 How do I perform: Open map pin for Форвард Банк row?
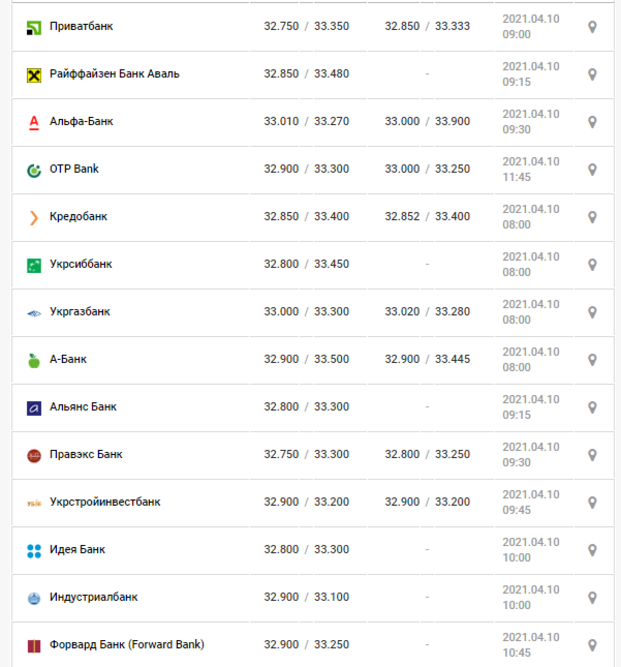coord(592,646)
